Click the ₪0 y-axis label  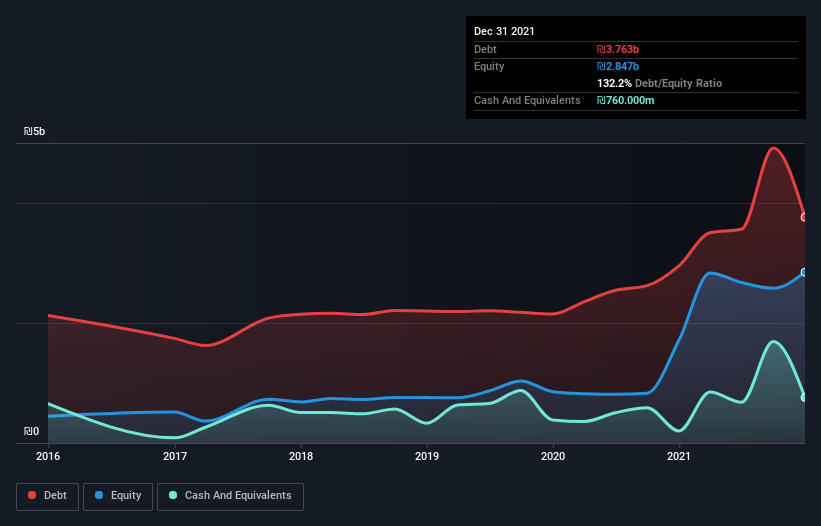click(x=31, y=431)
